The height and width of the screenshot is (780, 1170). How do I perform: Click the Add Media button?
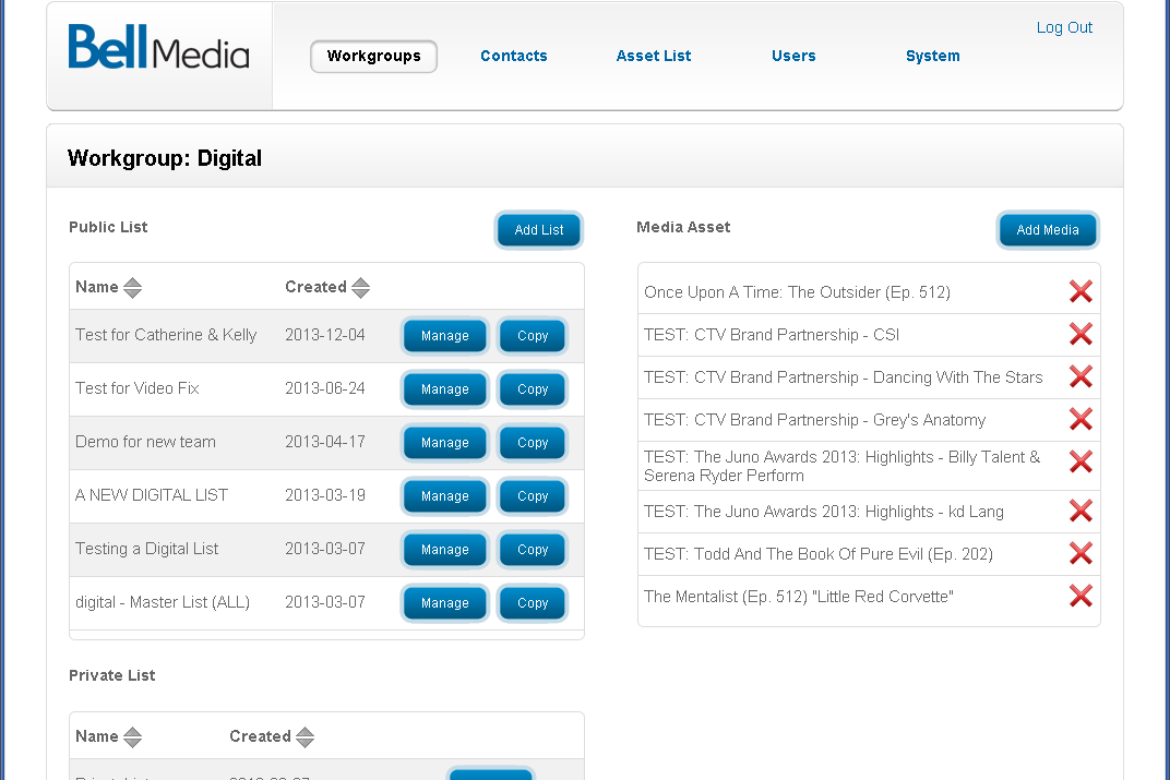point(1048,230)
